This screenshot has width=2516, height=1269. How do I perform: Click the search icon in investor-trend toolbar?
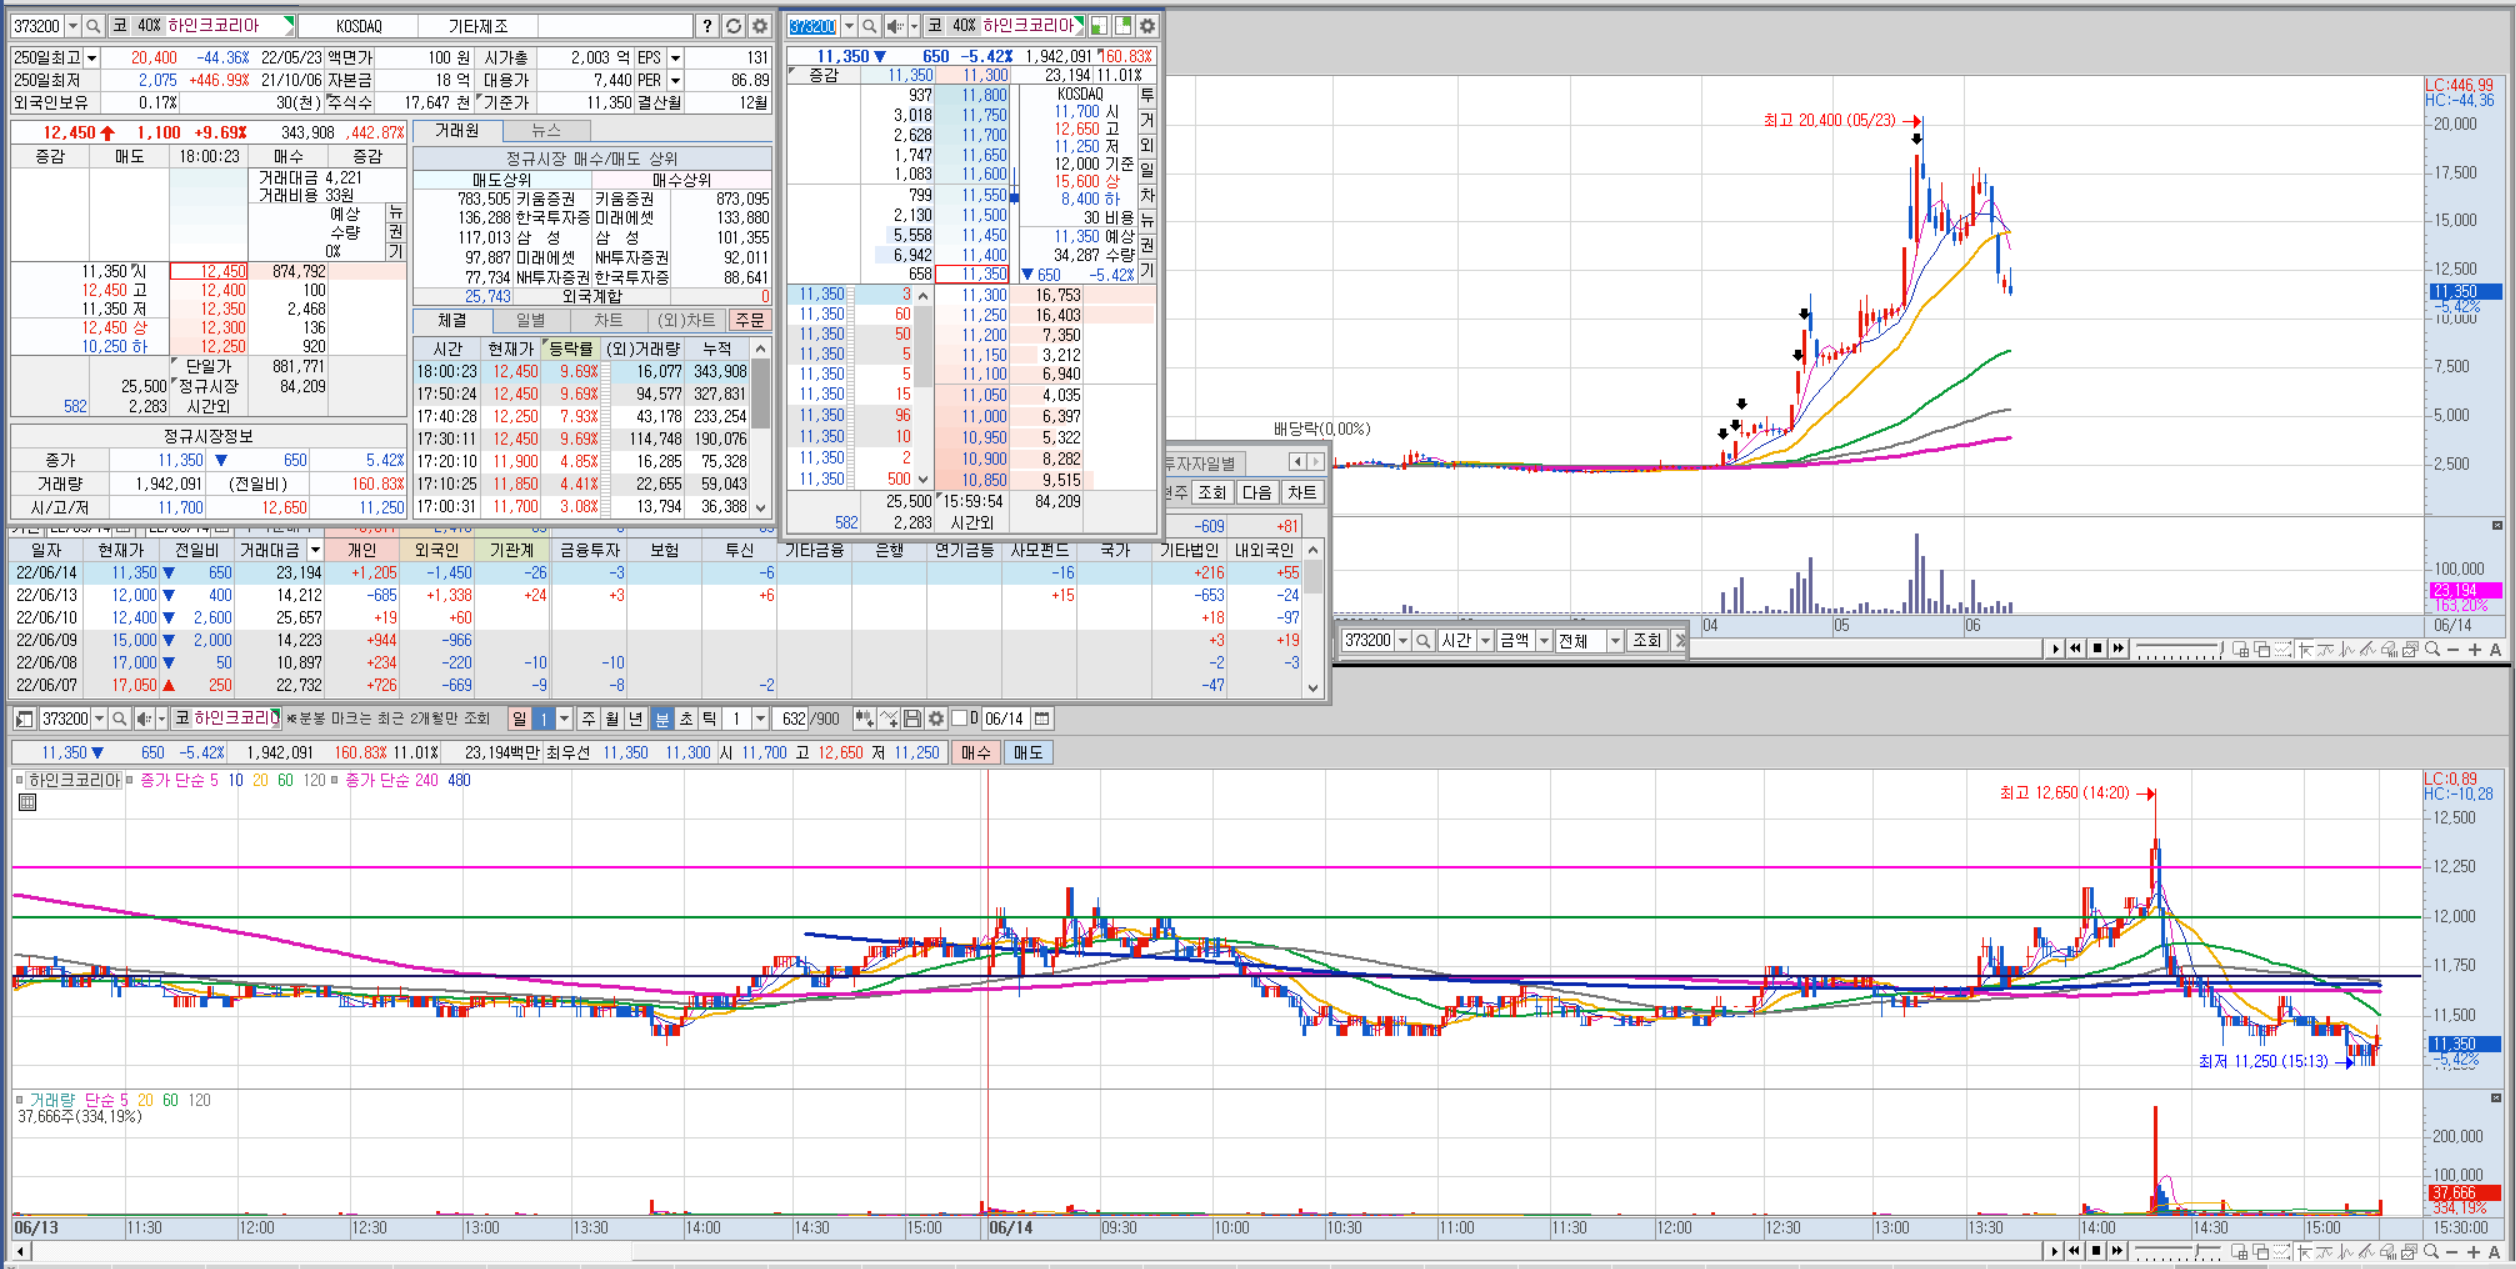1423,640
